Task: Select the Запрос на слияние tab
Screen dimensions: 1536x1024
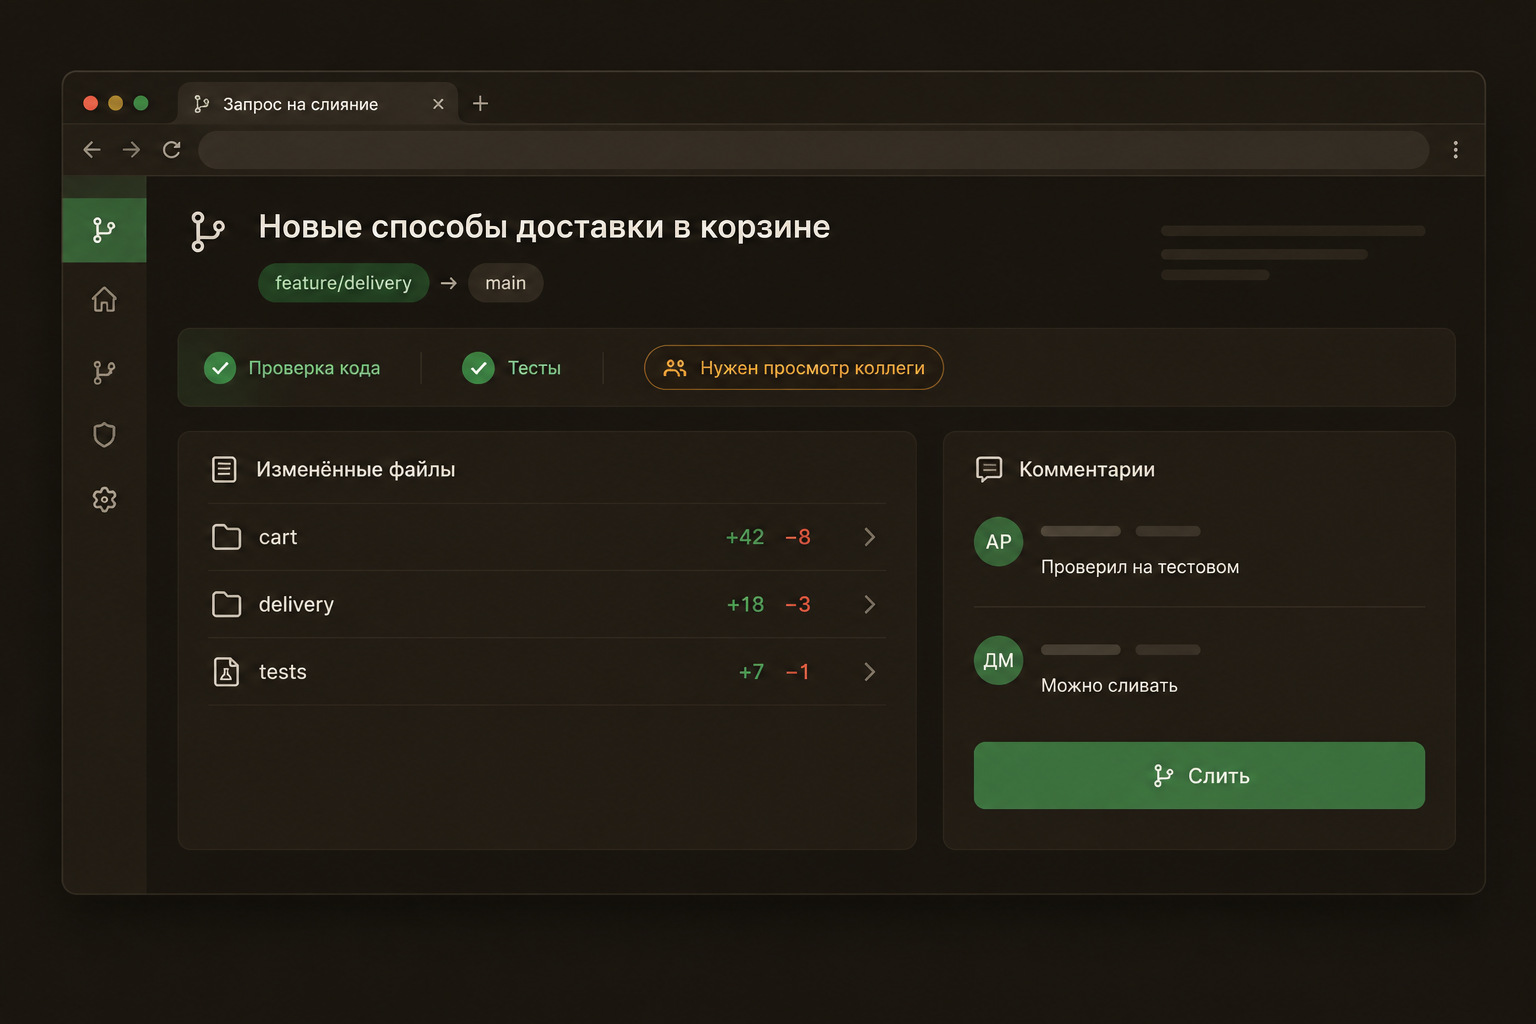Action: pos(318,104)
